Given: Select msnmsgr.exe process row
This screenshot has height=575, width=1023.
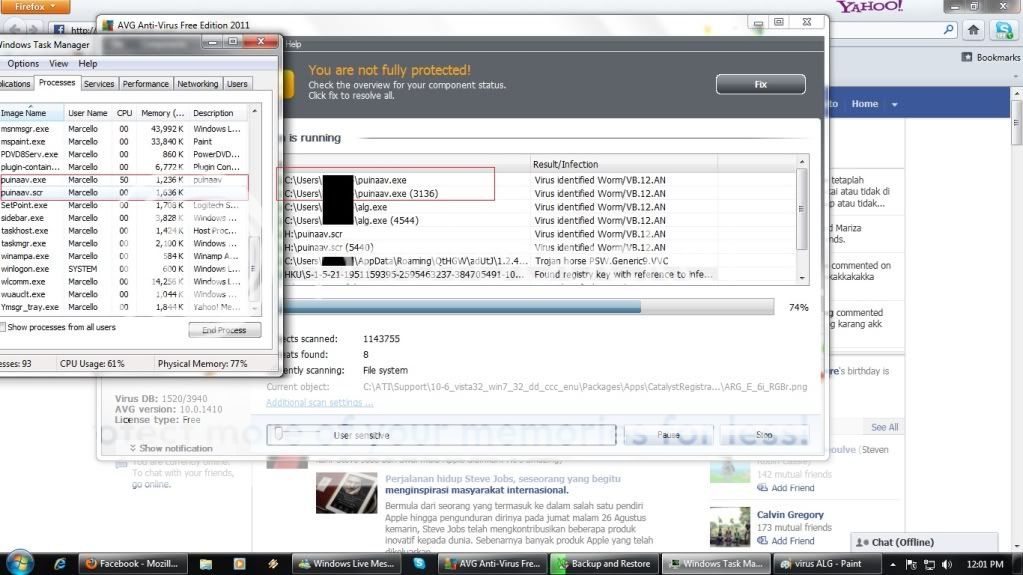Looking at the screenshot, I should [x=124, y=129].
